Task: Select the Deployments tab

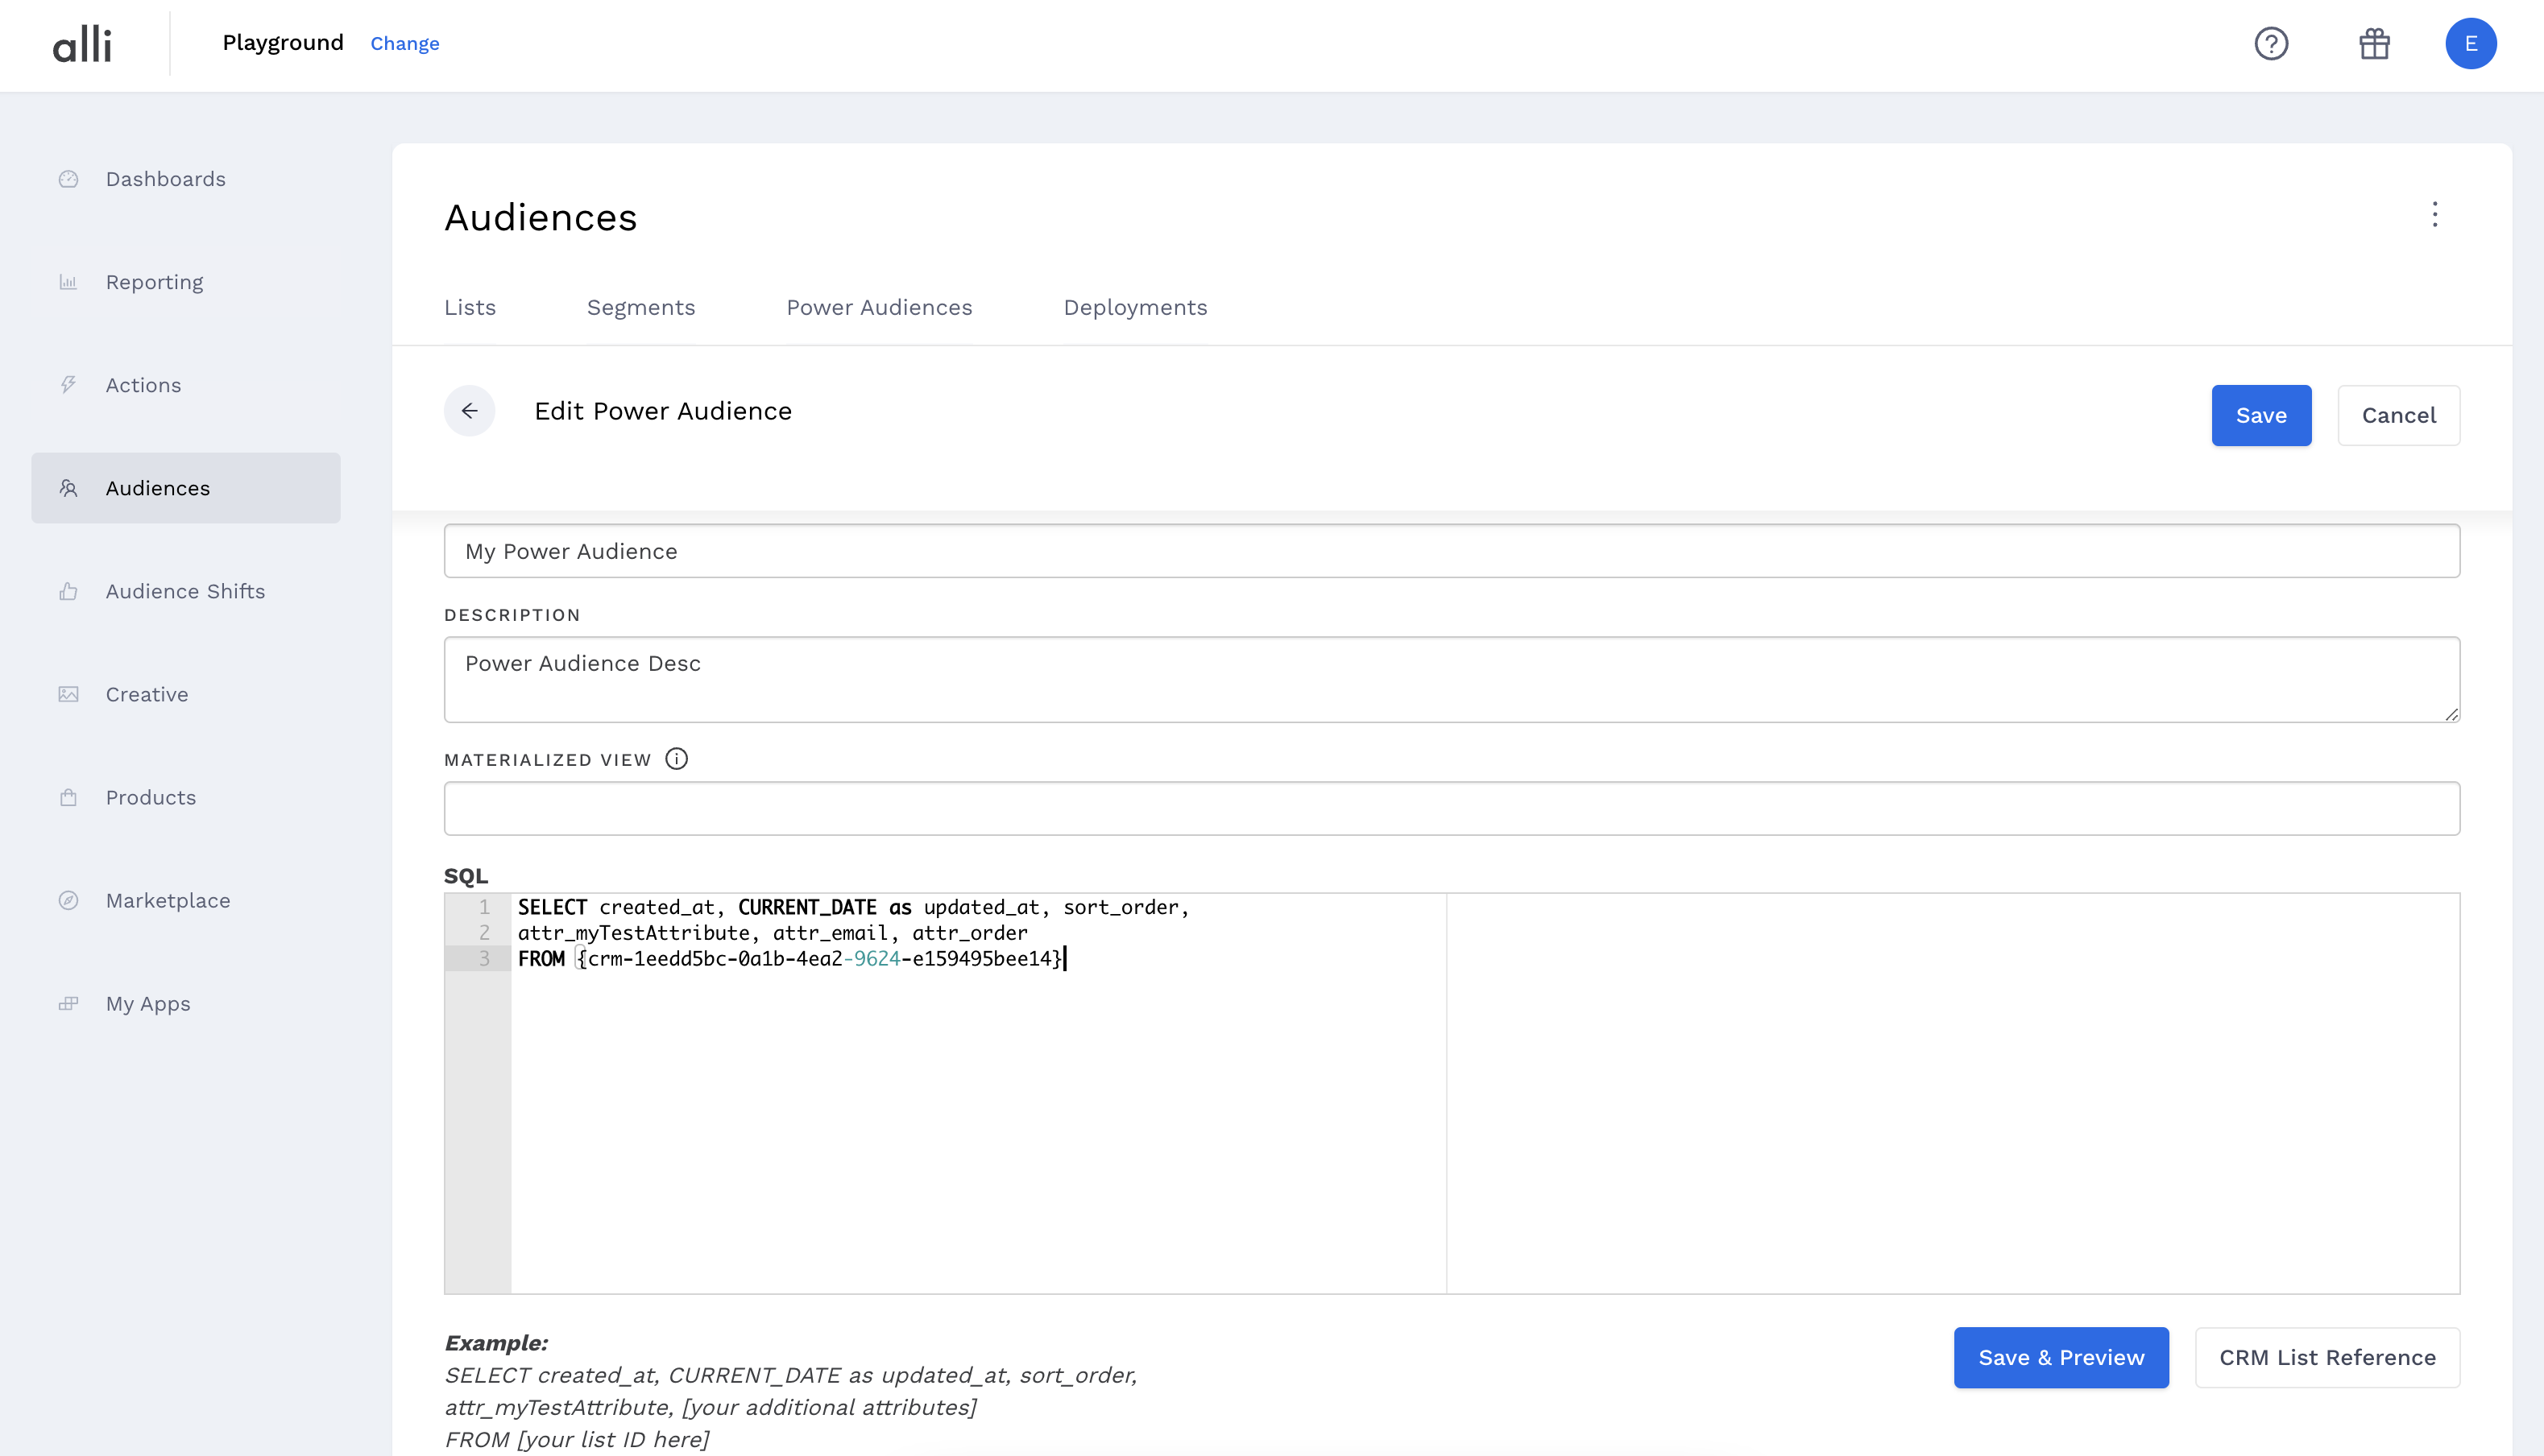Action: coord(1135,307)
